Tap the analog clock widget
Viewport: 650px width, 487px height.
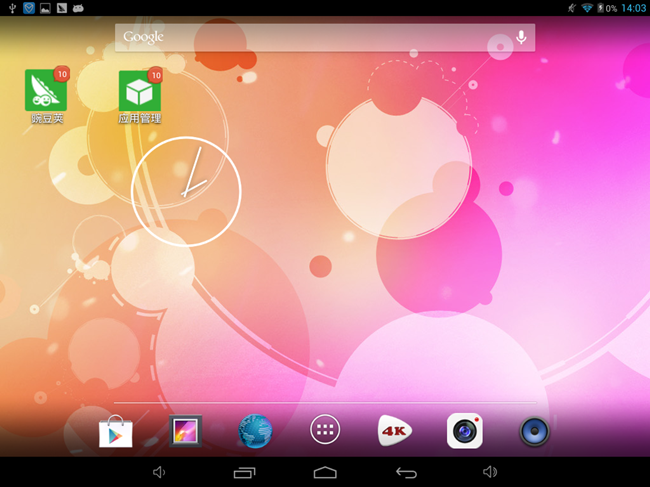[x=186, y=191]
